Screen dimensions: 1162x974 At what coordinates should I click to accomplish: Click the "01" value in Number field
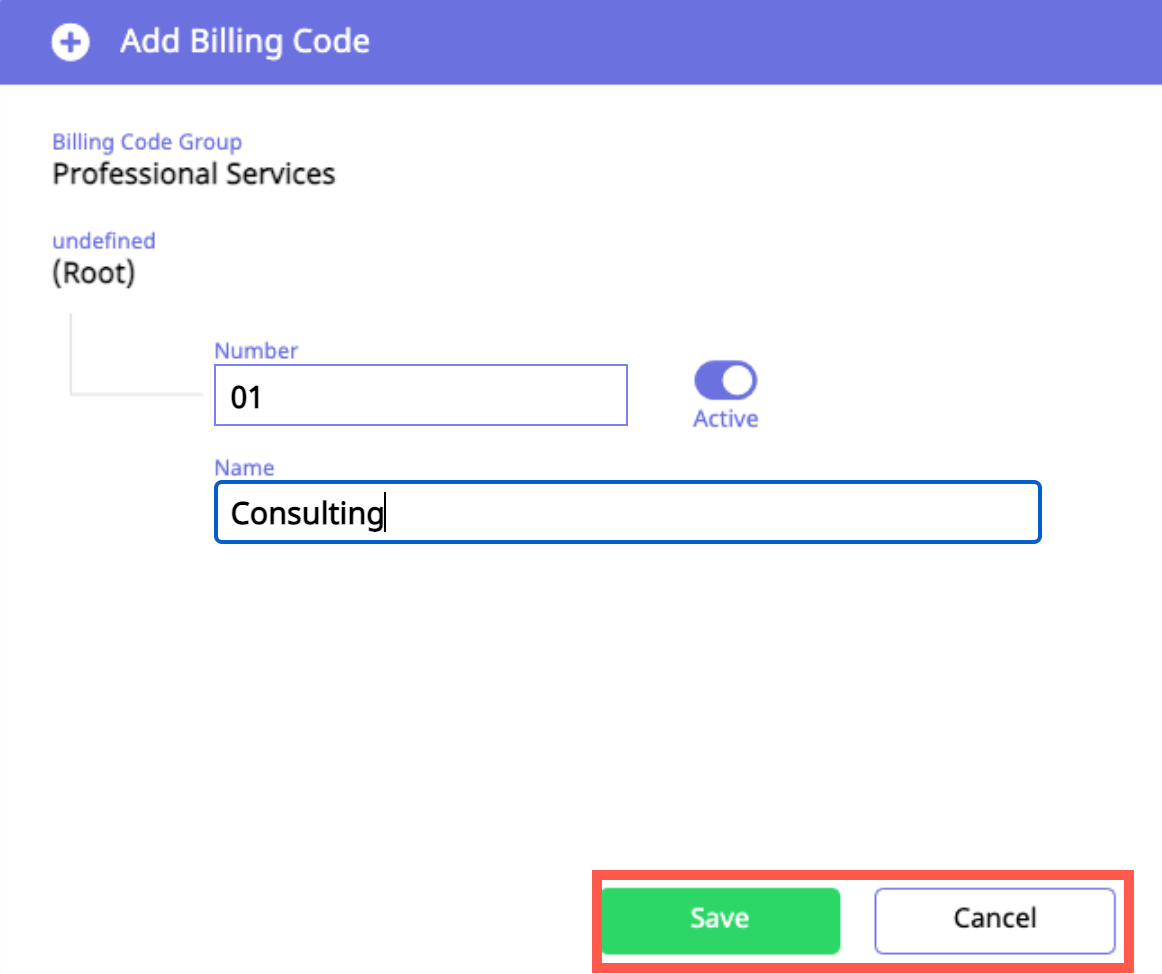coord(246,397)
